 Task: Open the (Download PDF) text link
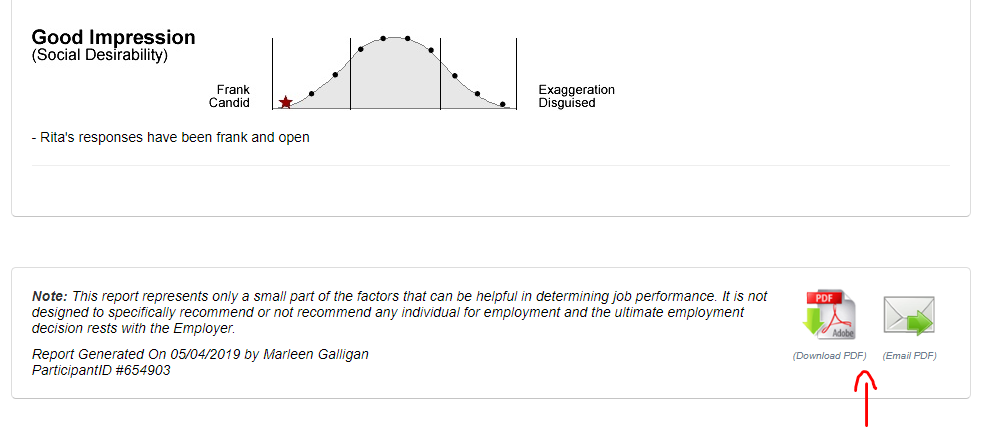coord(829,356)
